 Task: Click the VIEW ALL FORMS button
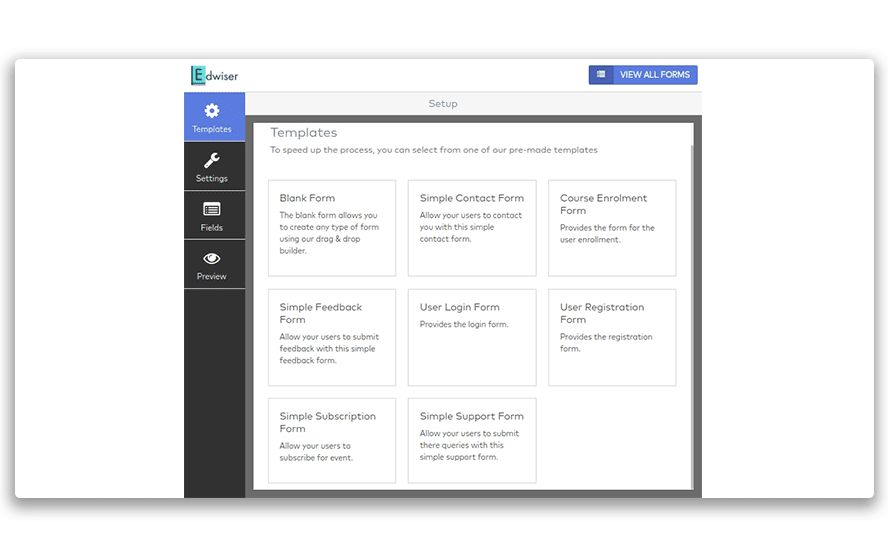pyautogui.click(x=643, y=75)
